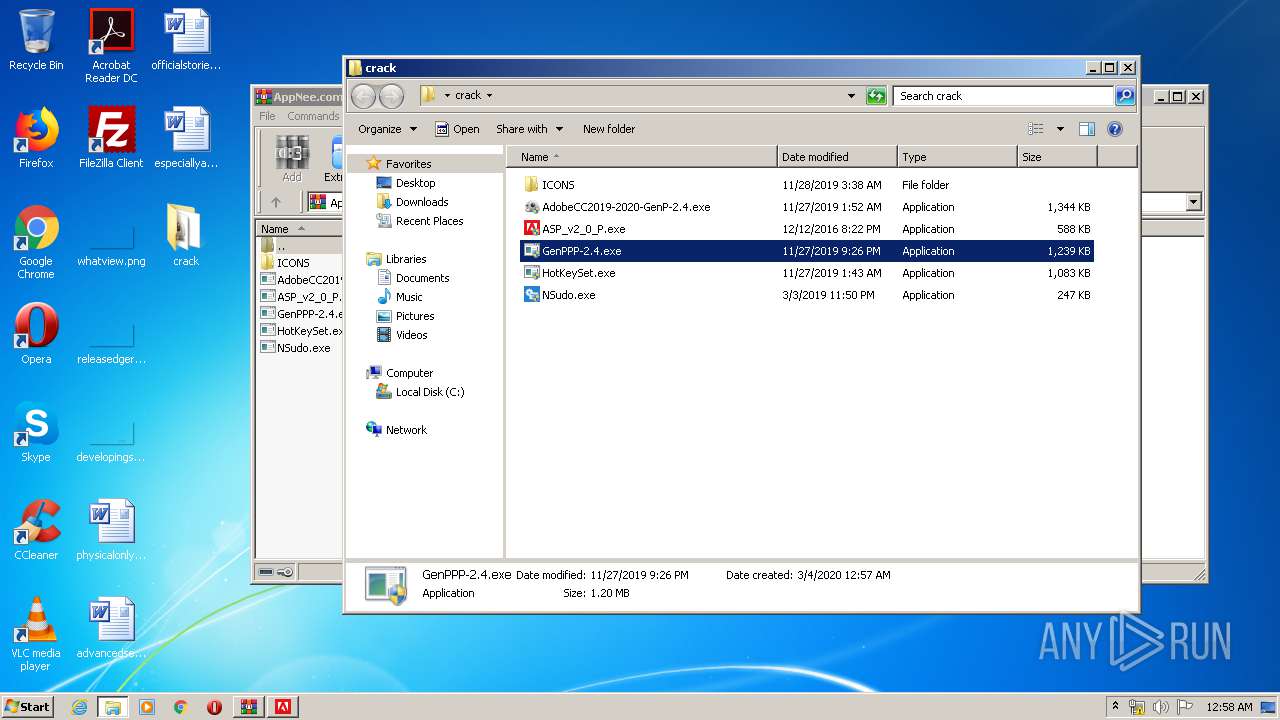This screenshot has height=720, width=1280.
Task: Click Explorer Forward navigation button
Action: pos(392,96)
